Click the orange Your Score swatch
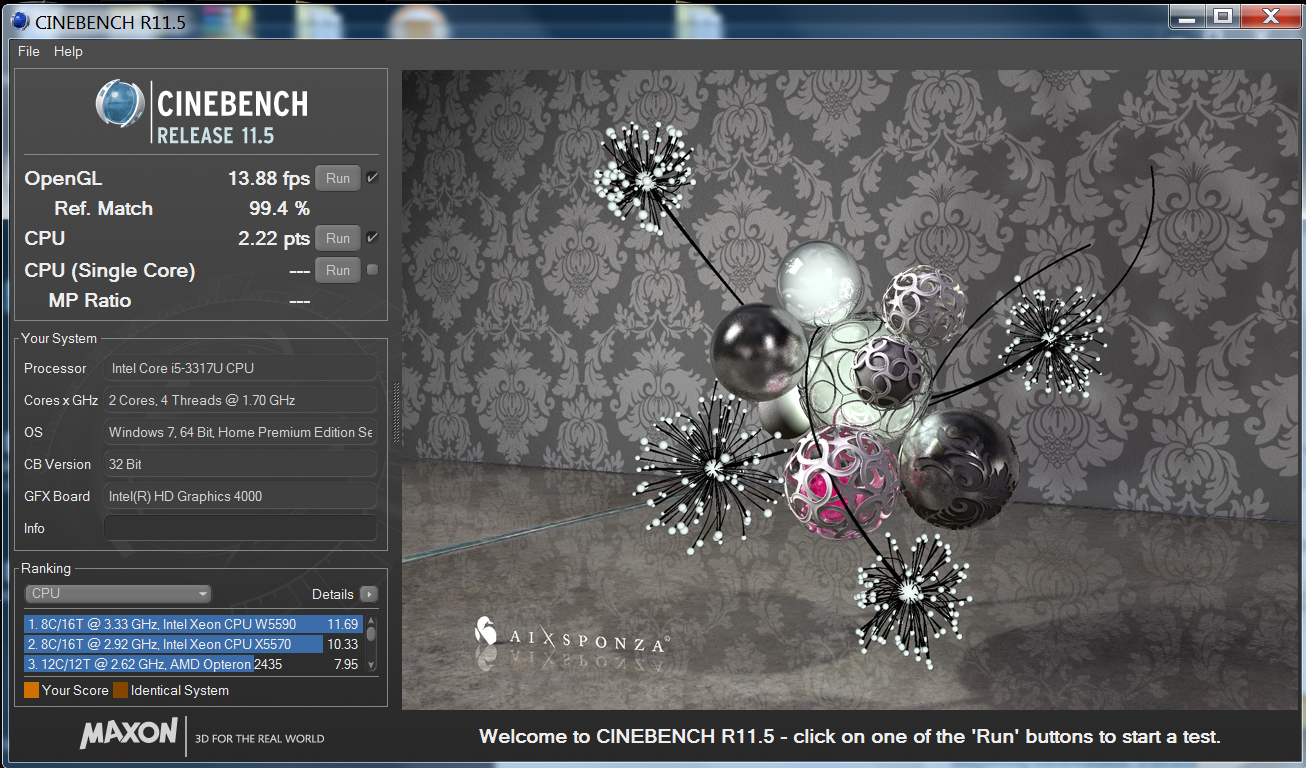This screenshot has width=1306, height=768. click(x=31, y=690)
